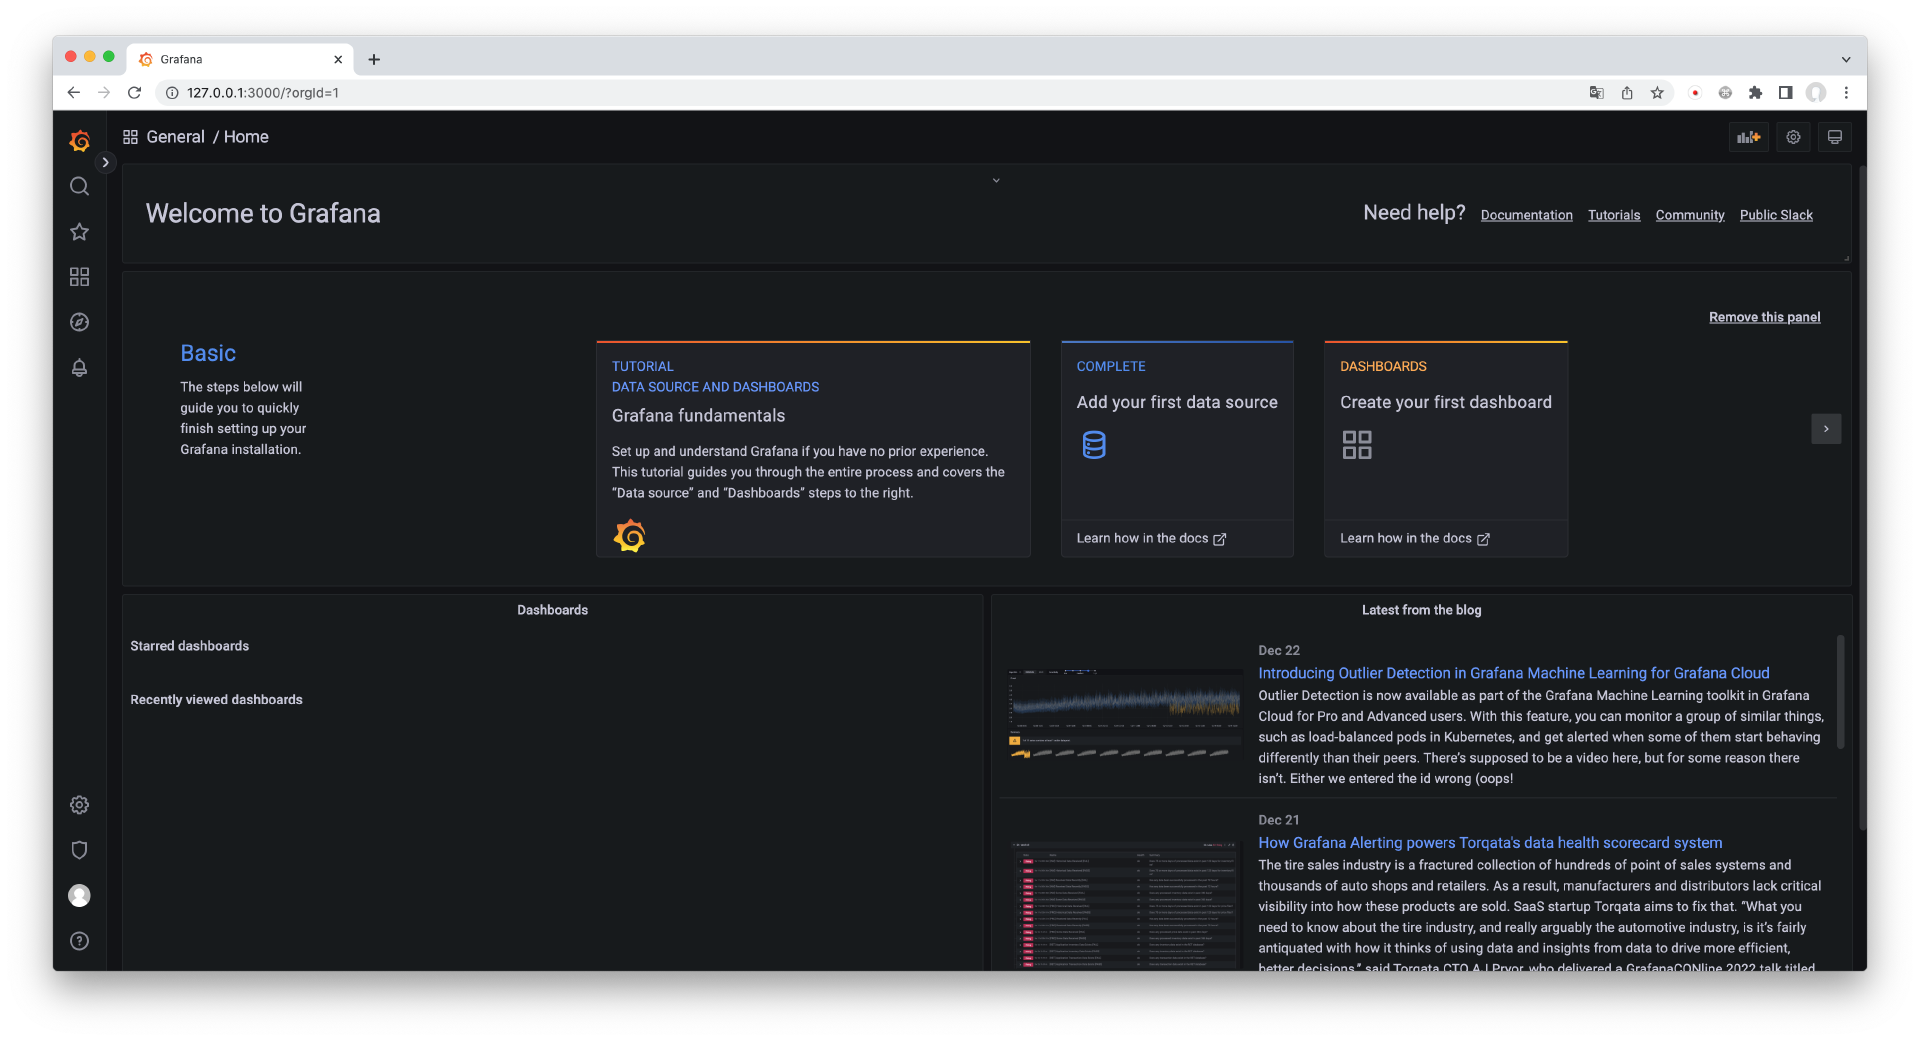
Task: Click the Basic setup heading
Action: (x=208, y=353)
